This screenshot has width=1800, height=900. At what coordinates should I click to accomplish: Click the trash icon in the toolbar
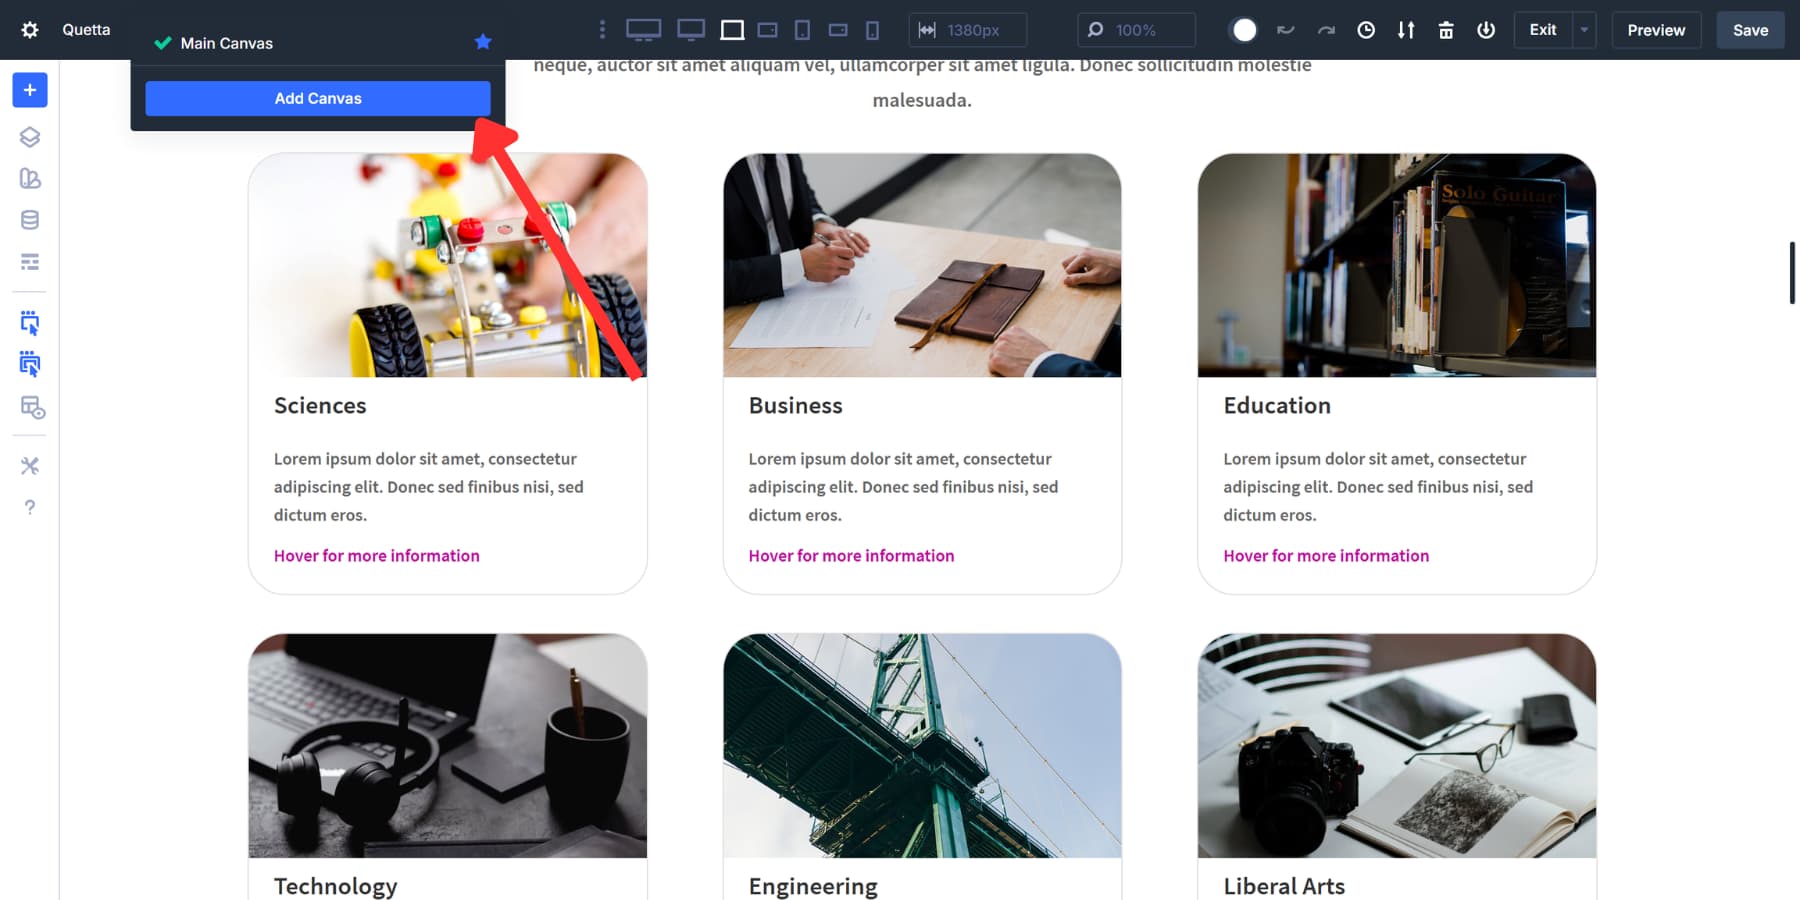pyautogui.click(x=1446, y=30)
